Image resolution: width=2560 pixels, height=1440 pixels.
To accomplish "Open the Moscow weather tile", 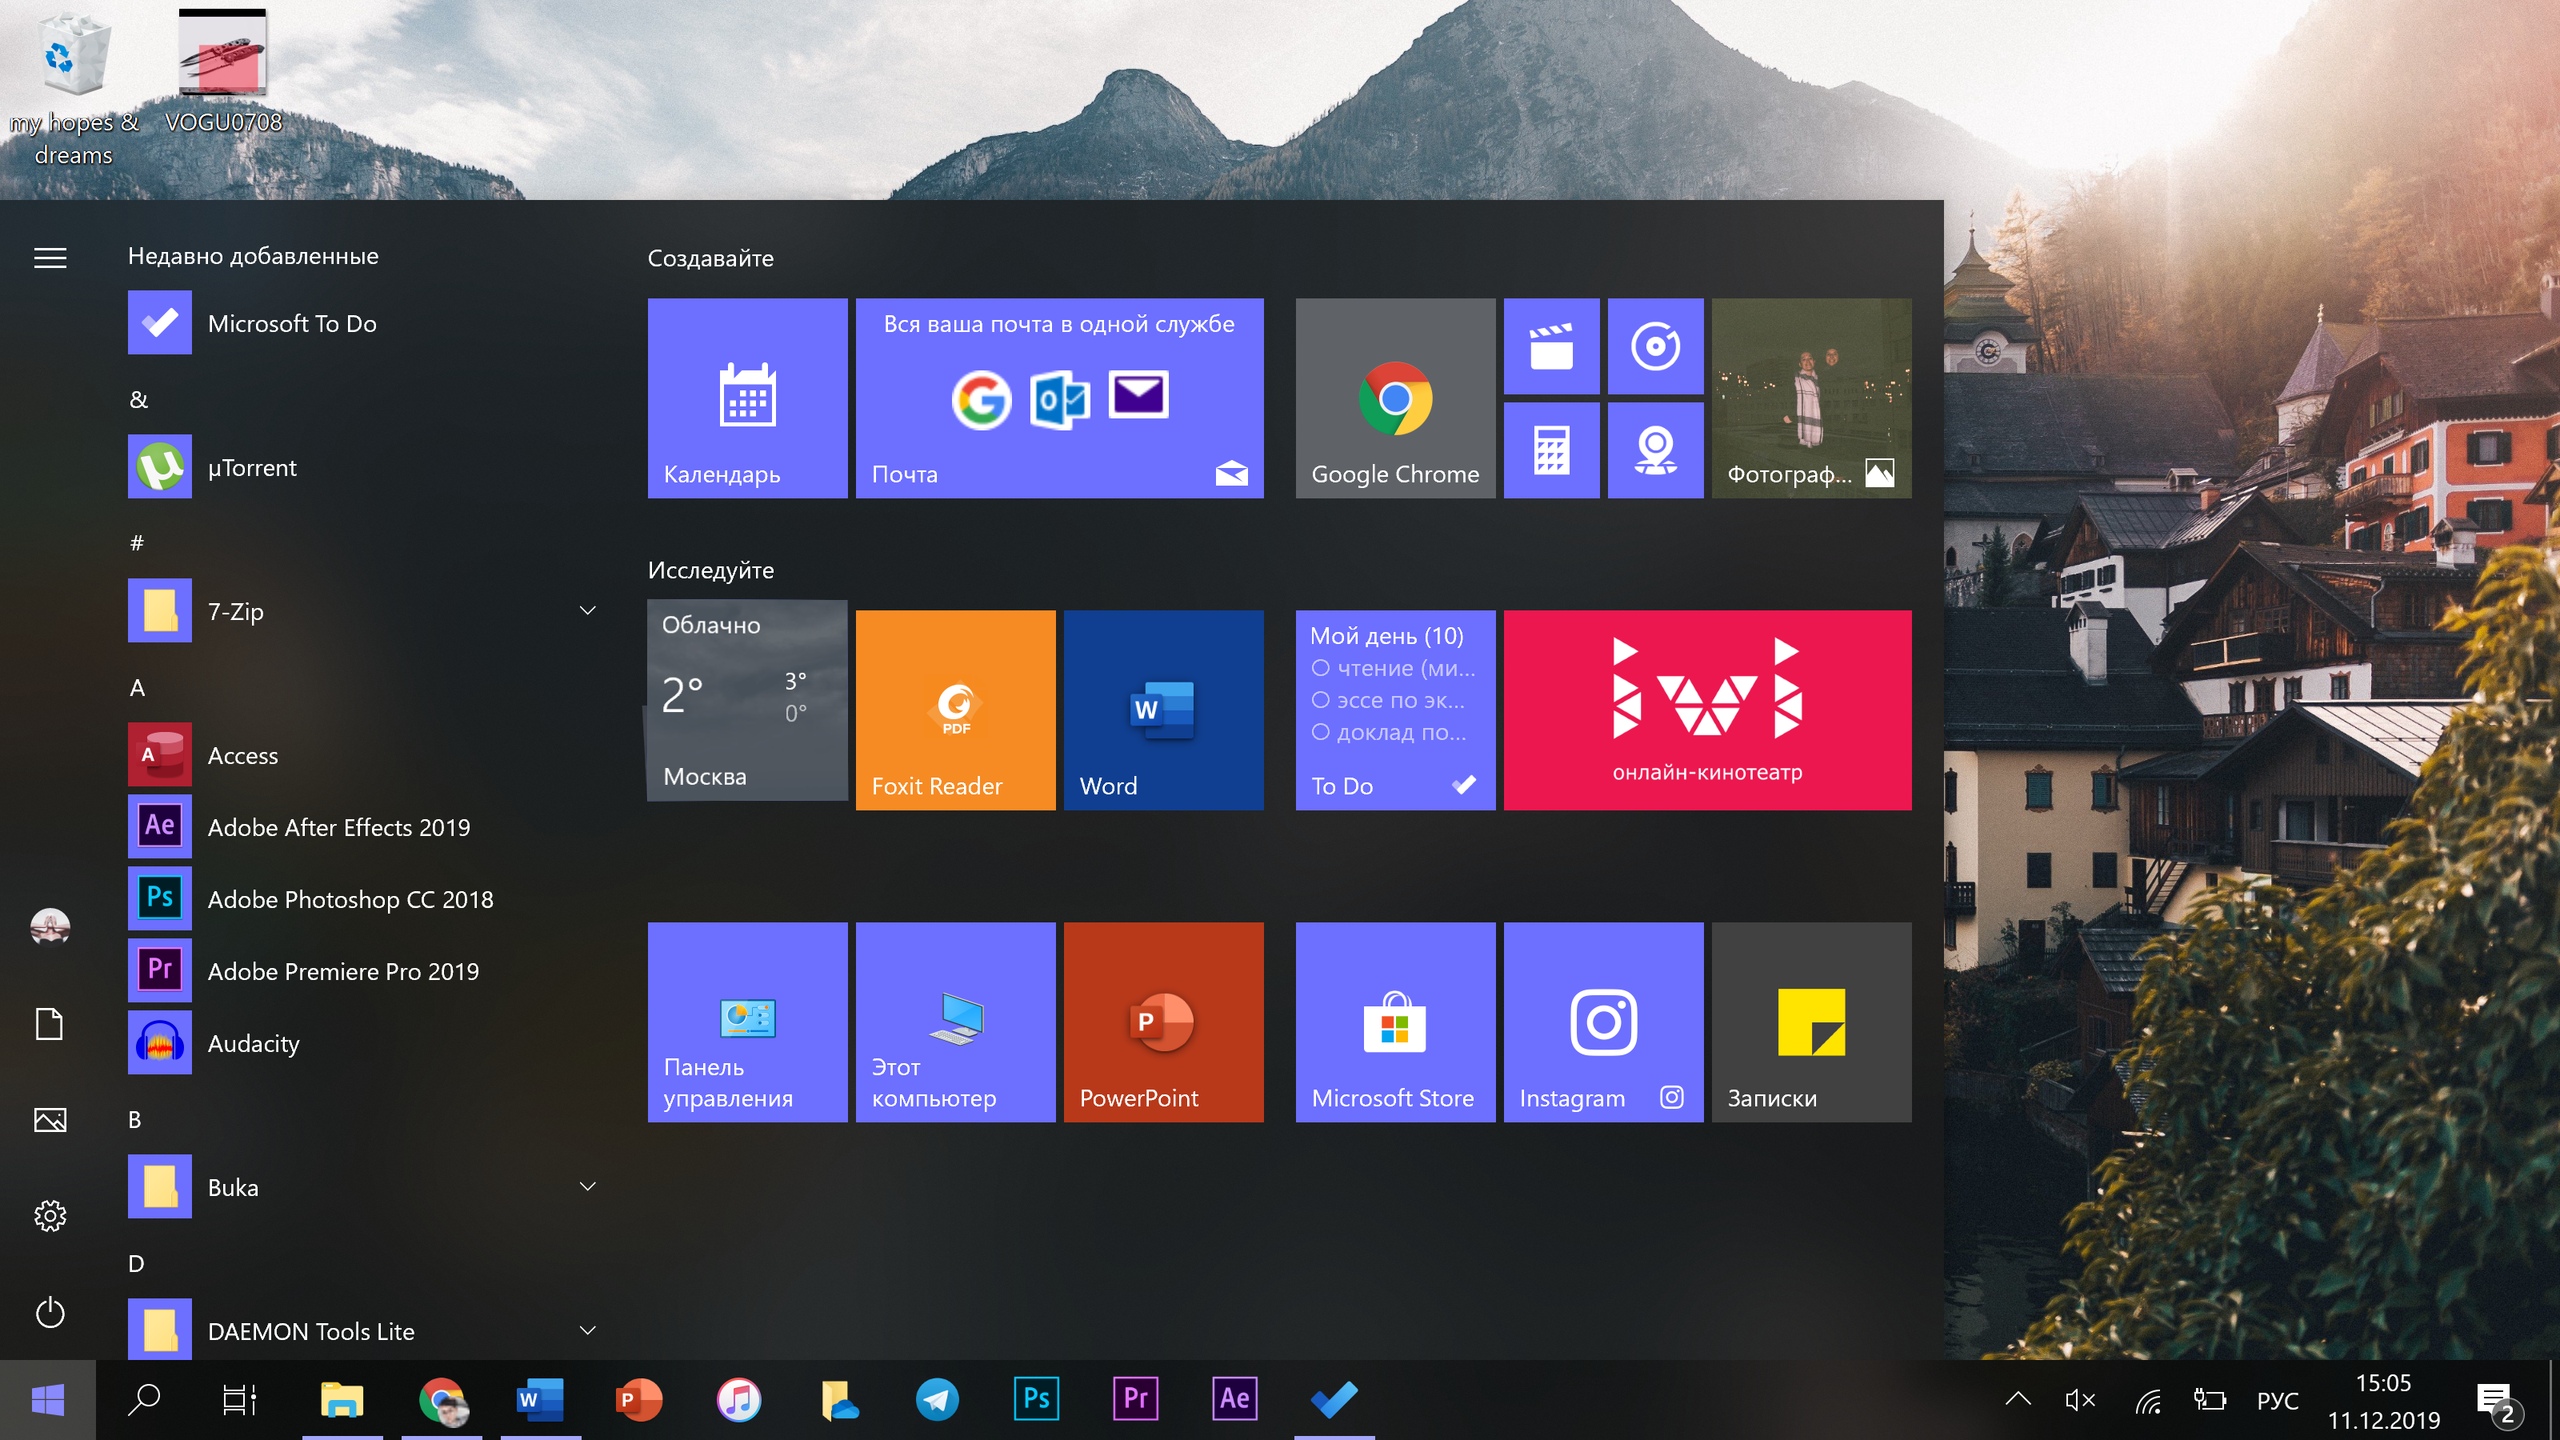I will 747,700.
